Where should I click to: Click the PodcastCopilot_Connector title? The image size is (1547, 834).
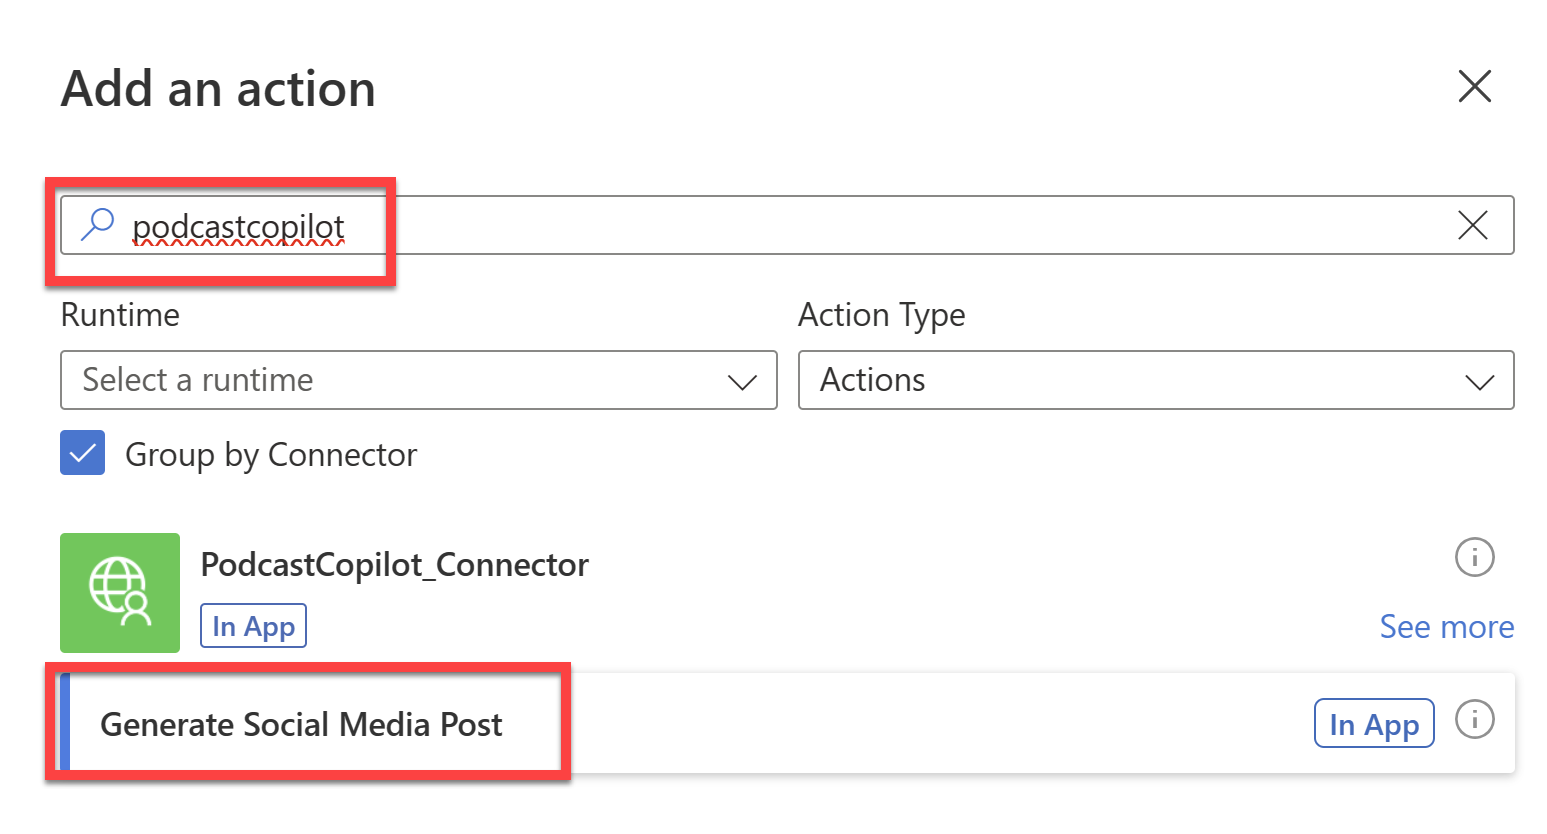(x=394, y=565)
